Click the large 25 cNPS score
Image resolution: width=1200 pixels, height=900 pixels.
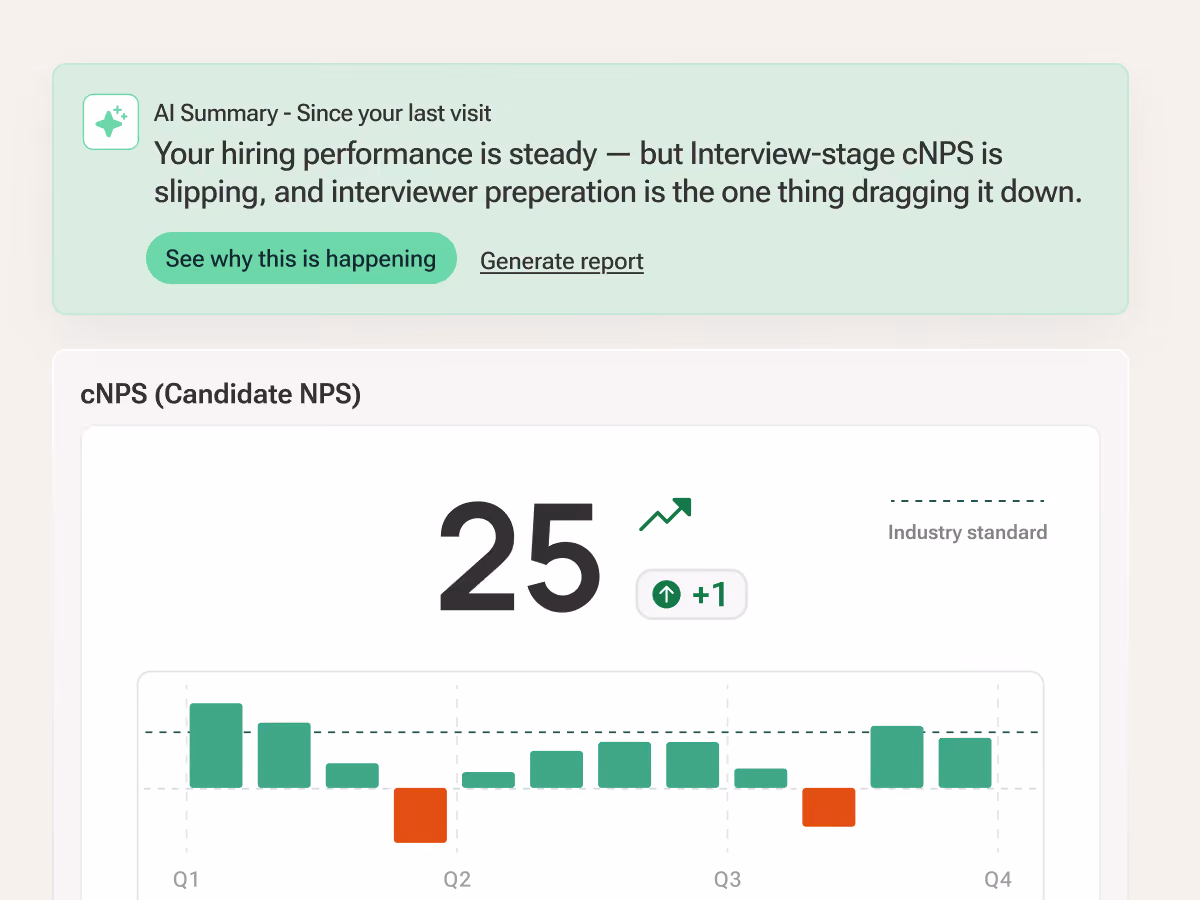520,557
